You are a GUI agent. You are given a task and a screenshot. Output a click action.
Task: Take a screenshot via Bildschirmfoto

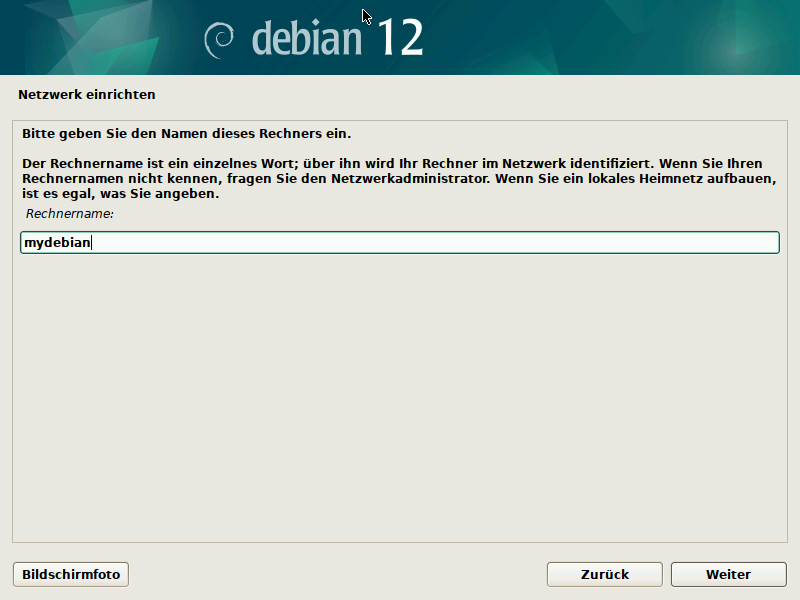point(69,574)
